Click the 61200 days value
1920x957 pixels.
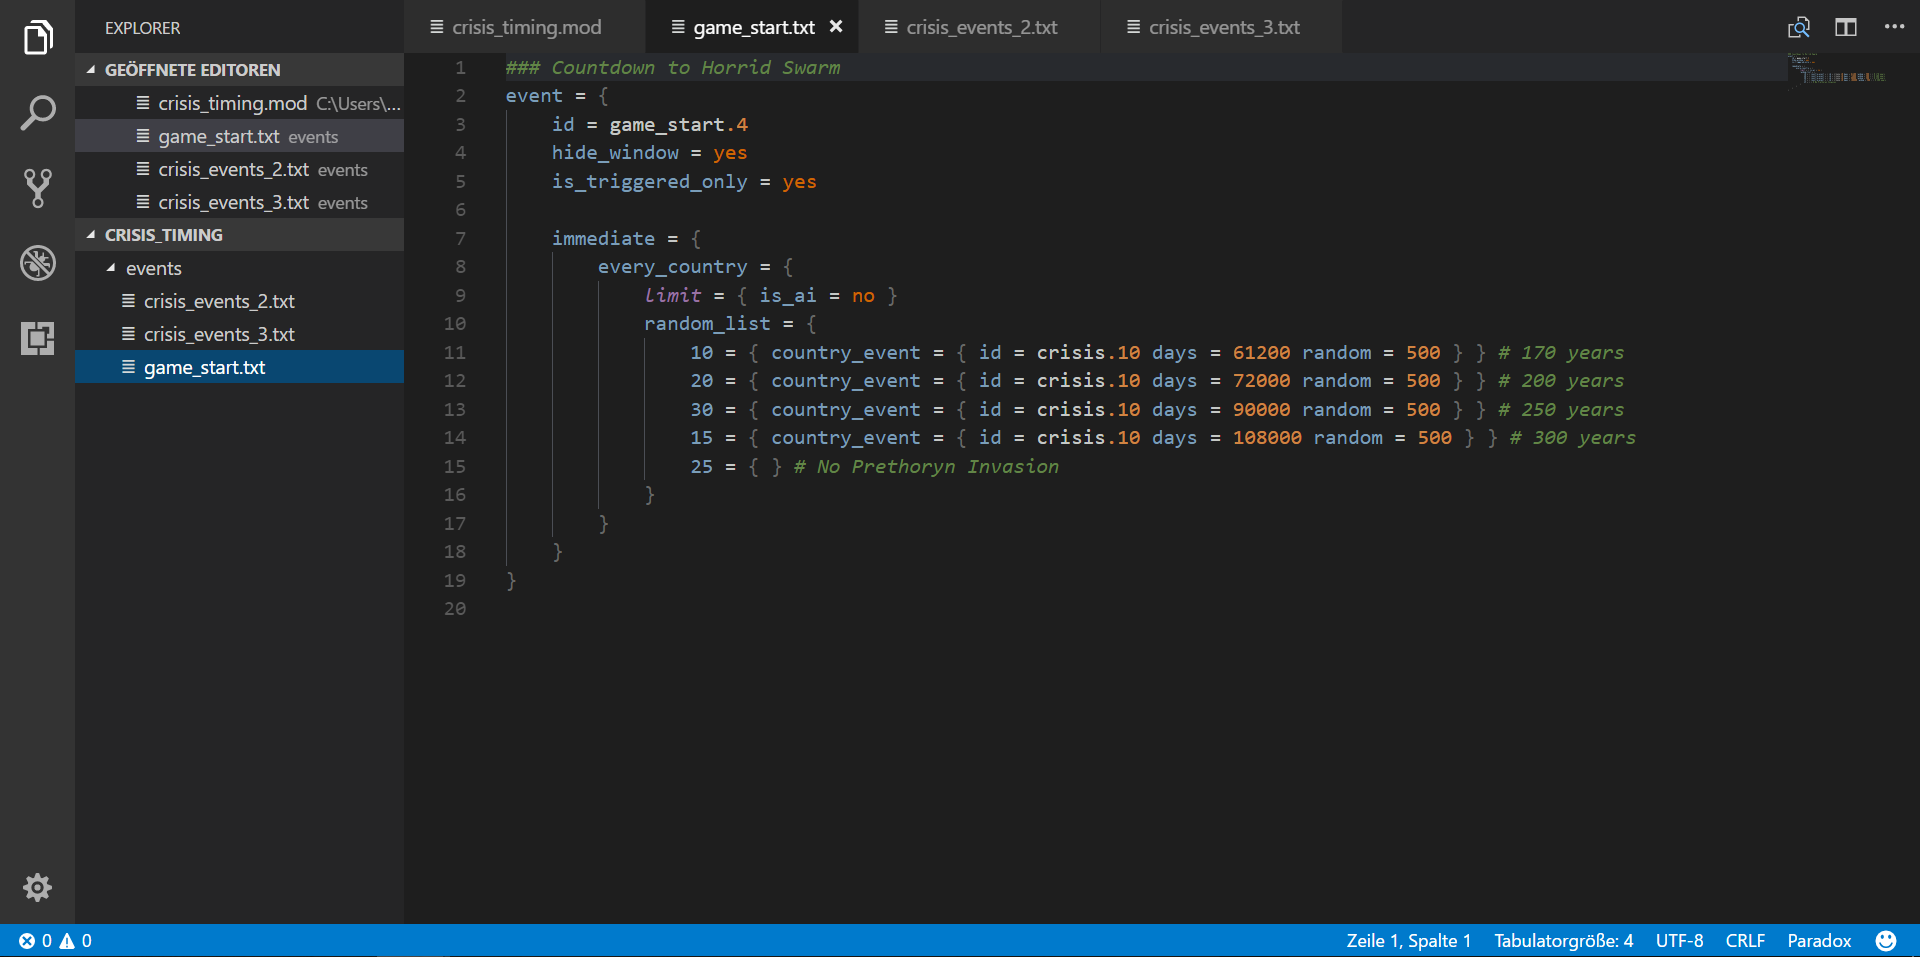click(1261, 353)
